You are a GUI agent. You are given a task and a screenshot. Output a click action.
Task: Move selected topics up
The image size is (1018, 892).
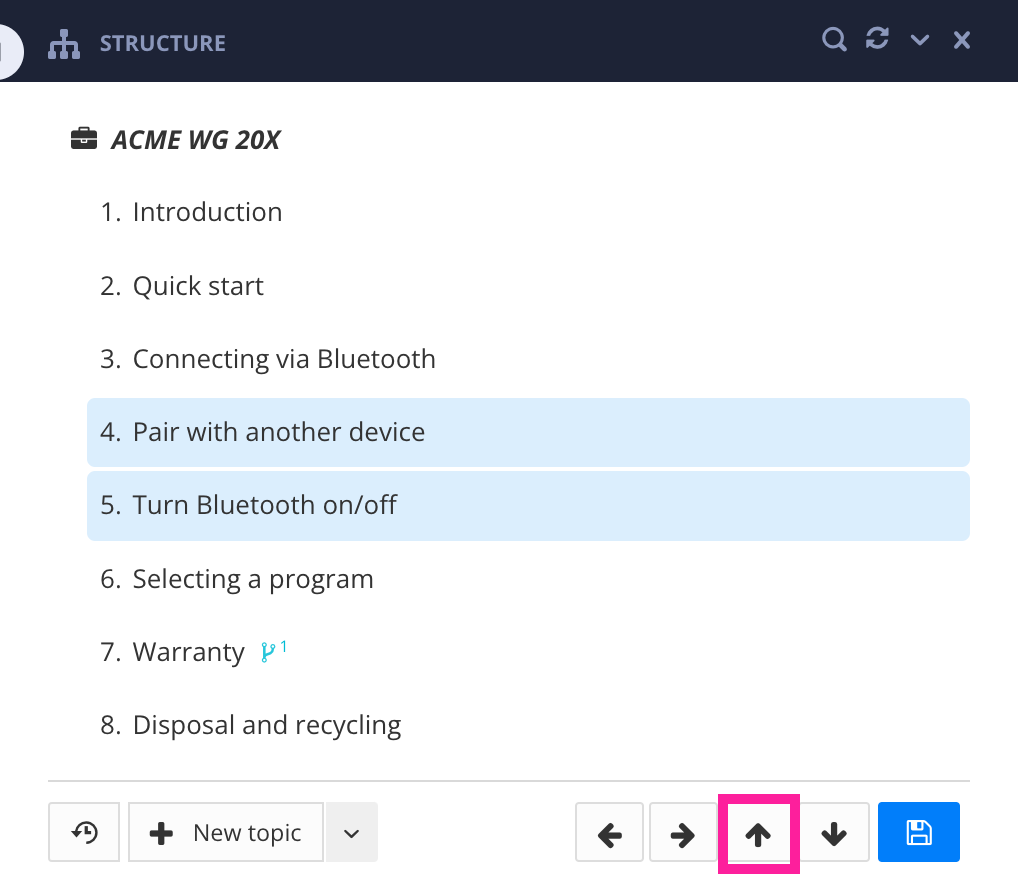tap(758, 831)
